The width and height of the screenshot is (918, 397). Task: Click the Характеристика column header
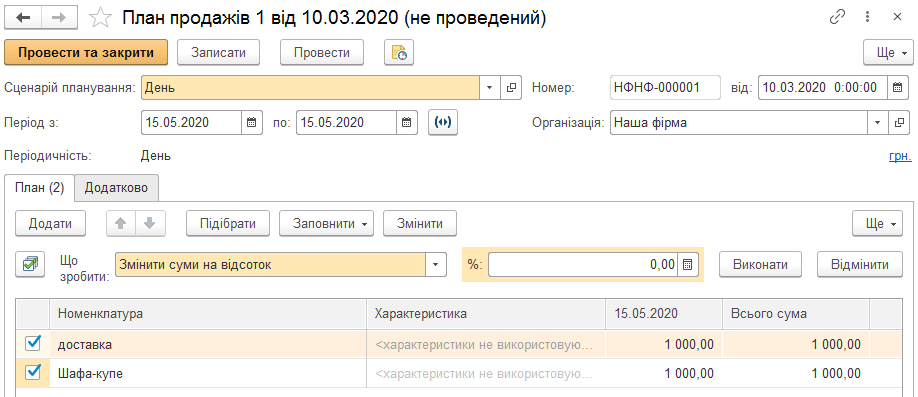point(486,313)
